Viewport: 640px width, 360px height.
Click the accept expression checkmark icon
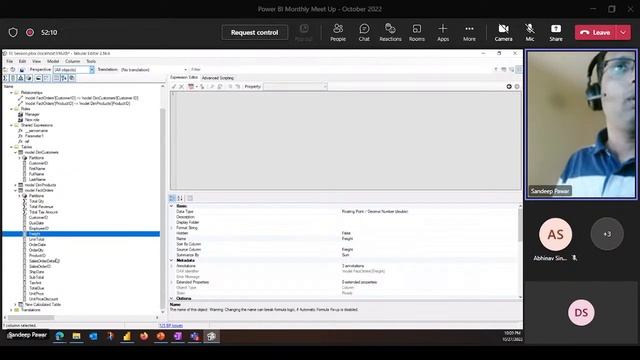pos(174,87)
